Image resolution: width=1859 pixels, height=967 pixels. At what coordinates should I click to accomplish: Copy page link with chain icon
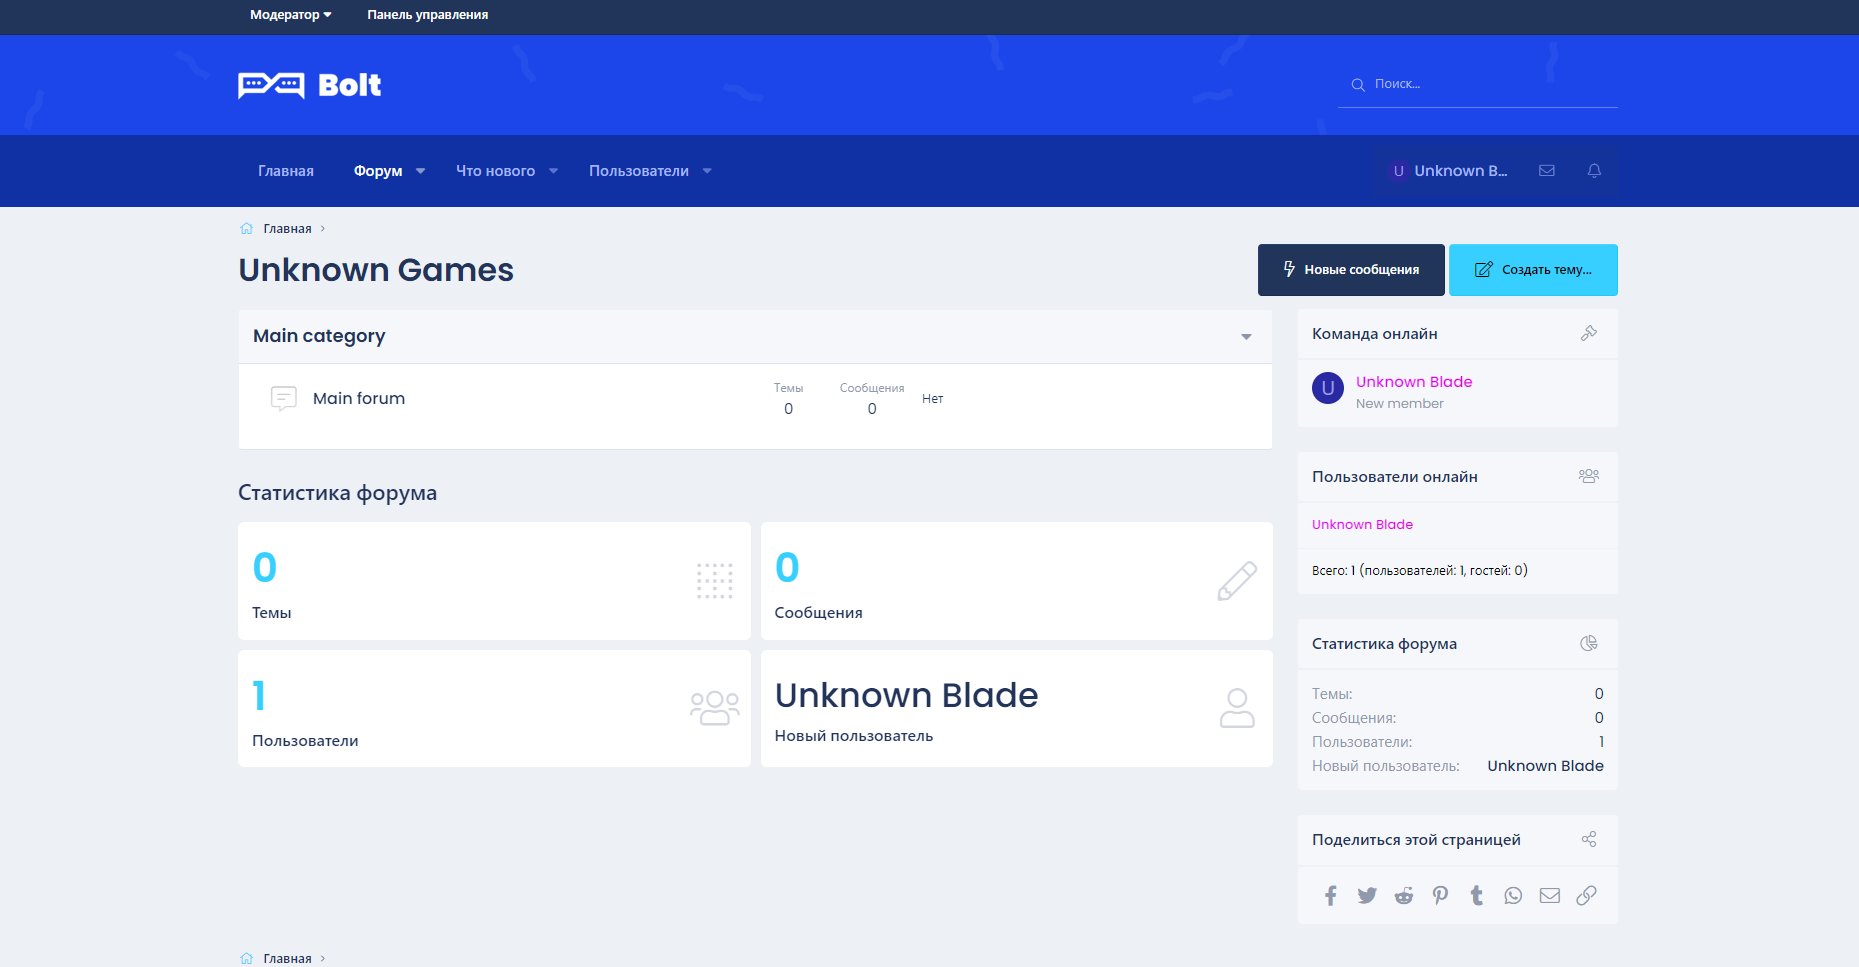coord(1586,896)
